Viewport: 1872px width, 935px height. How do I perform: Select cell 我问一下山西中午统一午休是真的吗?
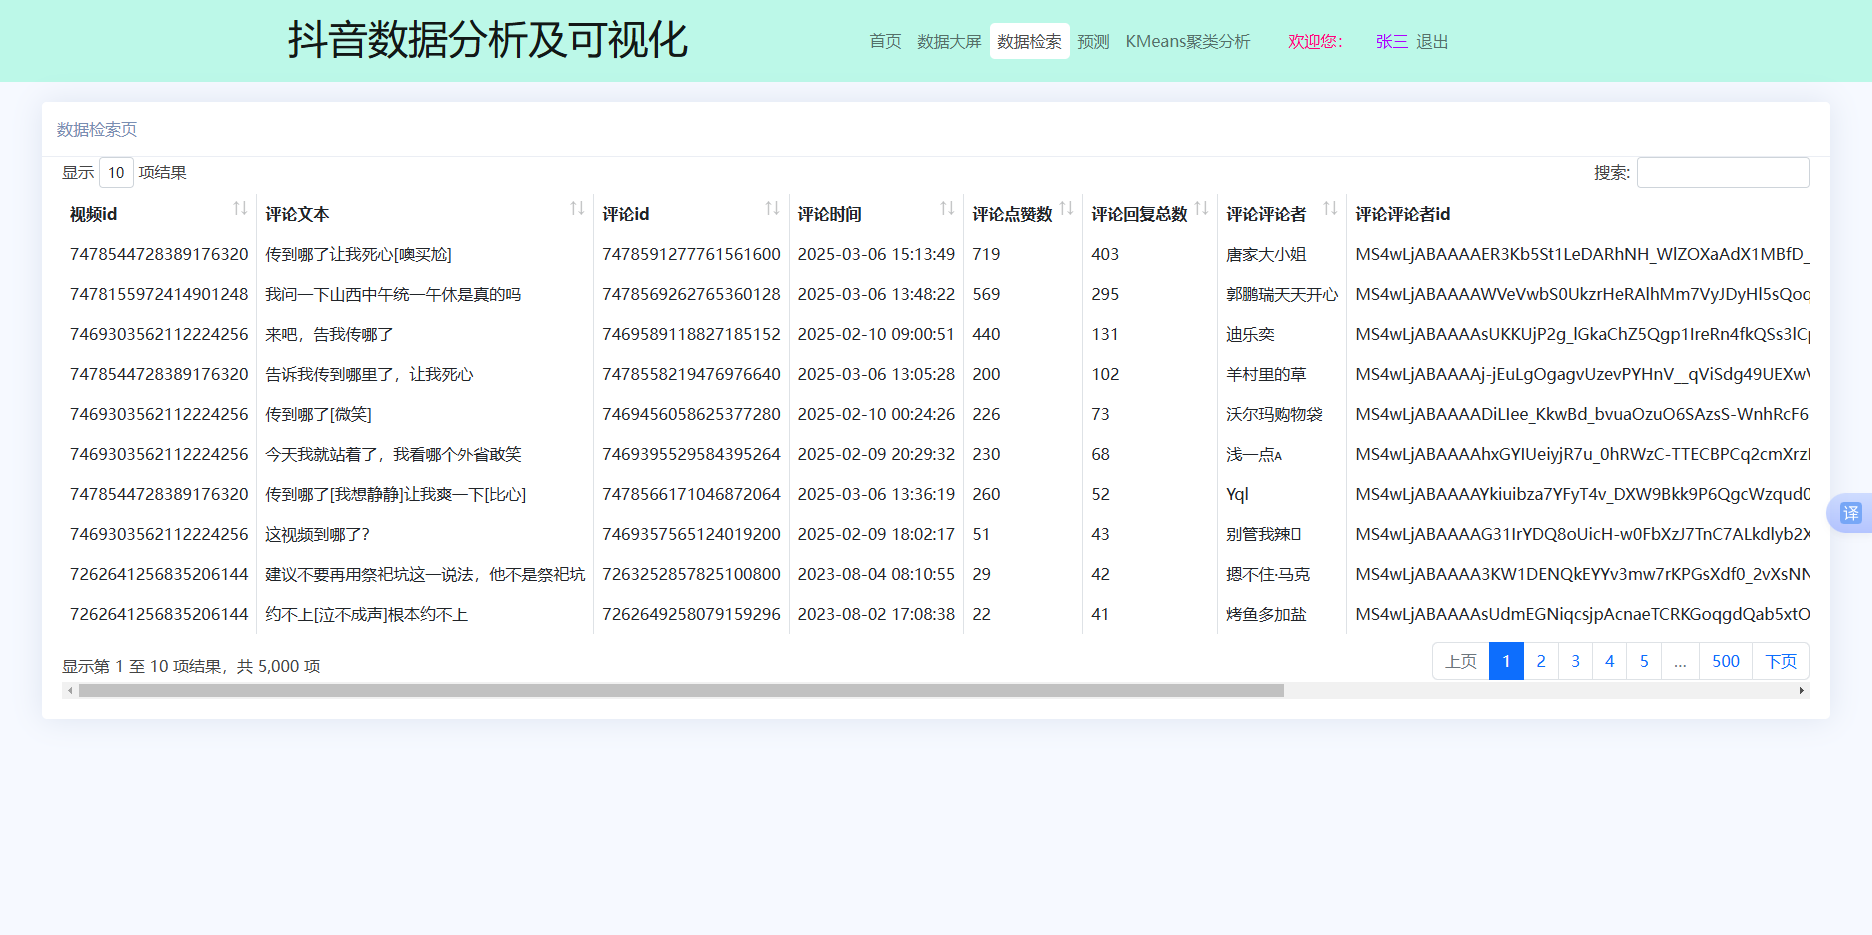[393, 294]
